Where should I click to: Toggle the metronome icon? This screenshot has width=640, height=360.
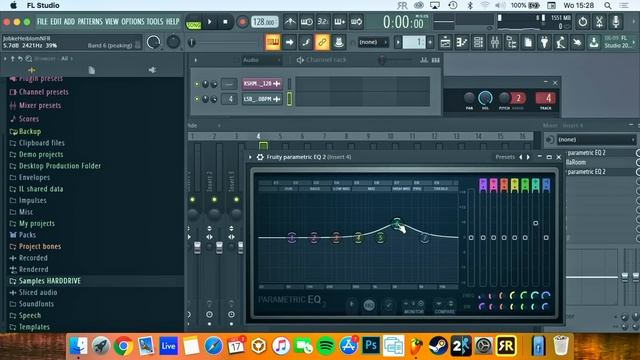pos(290,22)
